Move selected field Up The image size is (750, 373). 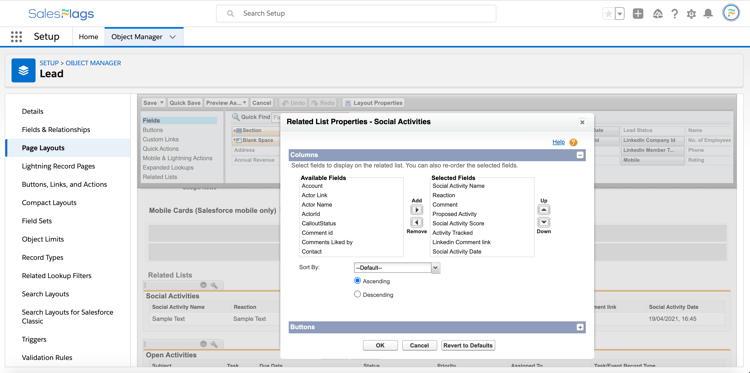coord(544,209)
